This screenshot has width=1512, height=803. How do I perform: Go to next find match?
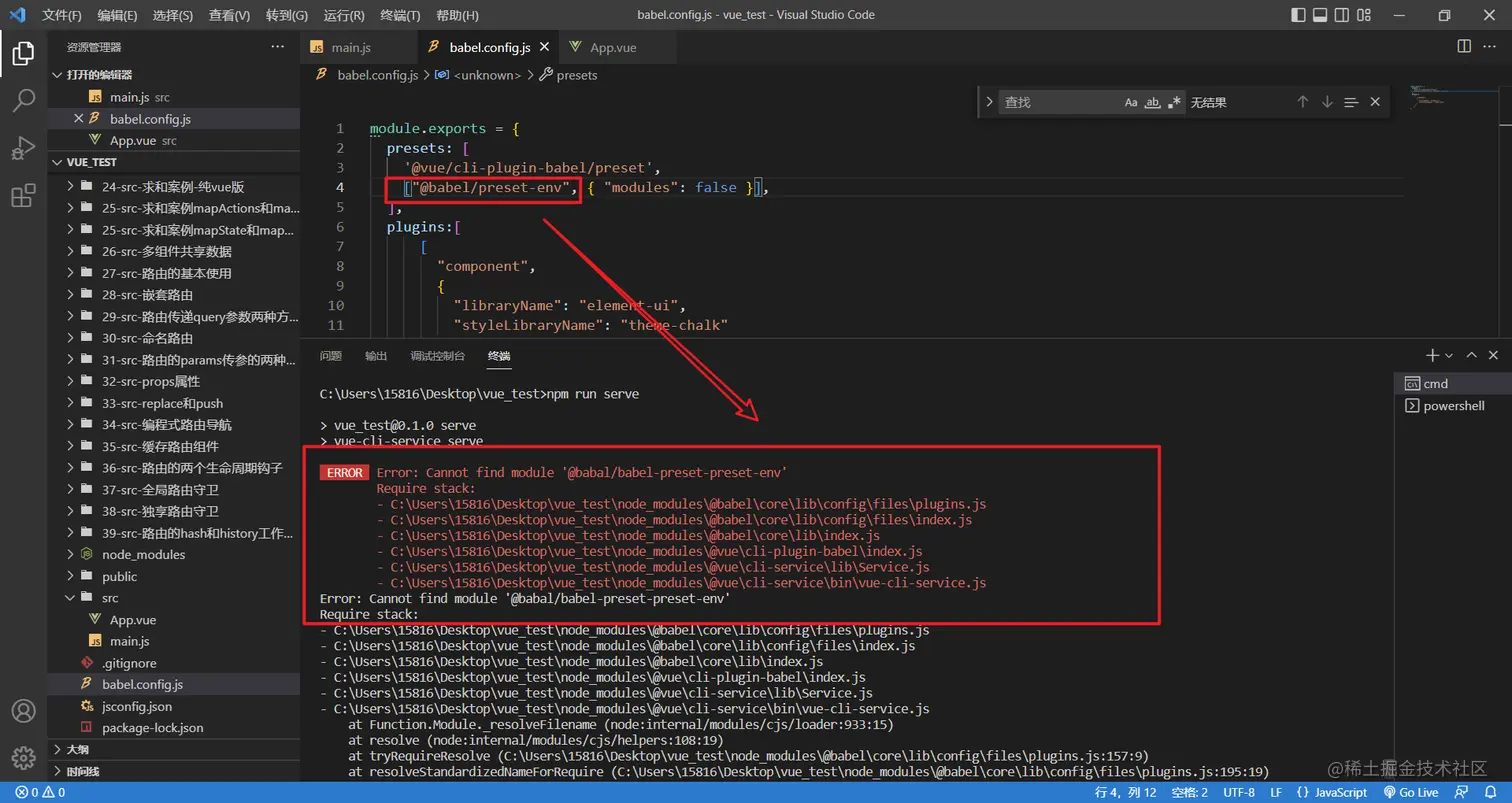pyautogui.click(x=1327, y=102)
